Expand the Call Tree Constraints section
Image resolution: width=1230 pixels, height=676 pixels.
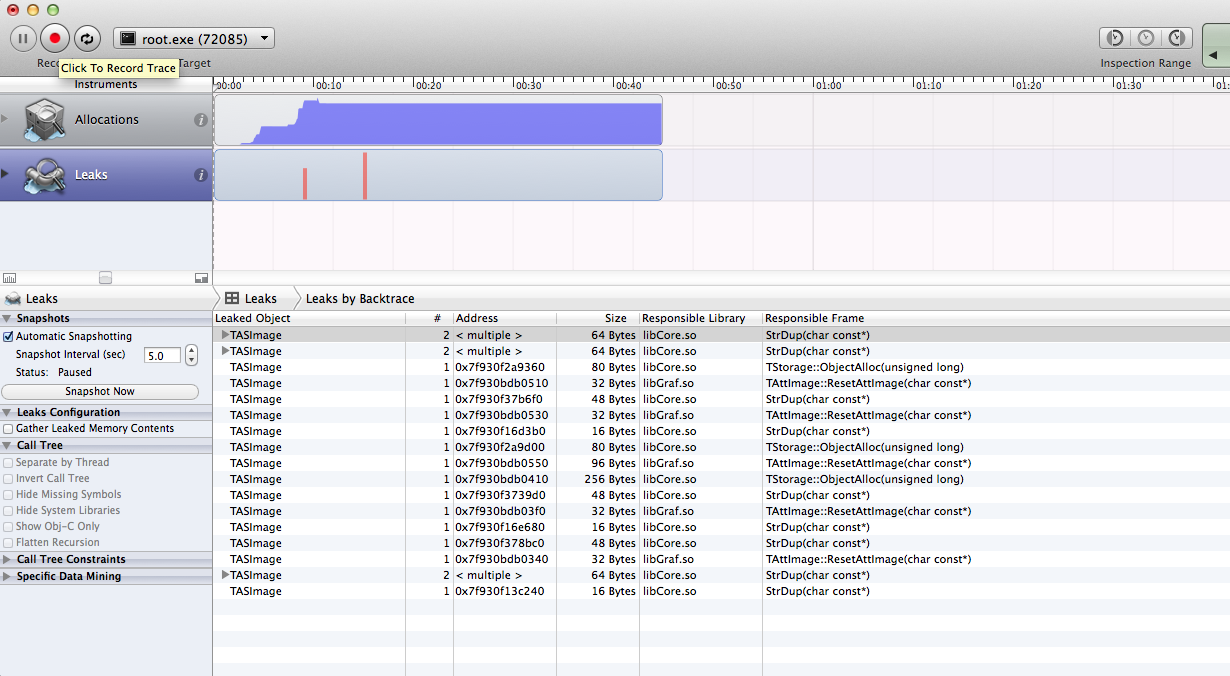(8, 560)
